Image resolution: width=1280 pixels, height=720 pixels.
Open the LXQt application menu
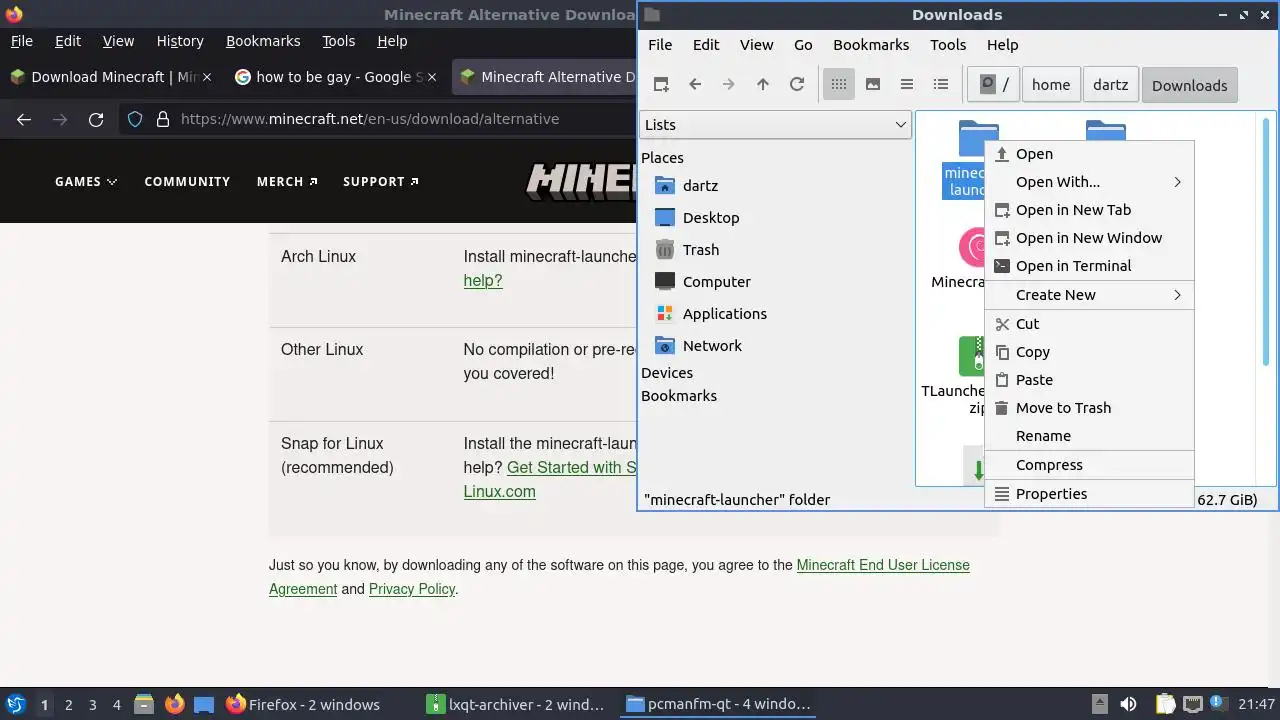tap(15, 704)
